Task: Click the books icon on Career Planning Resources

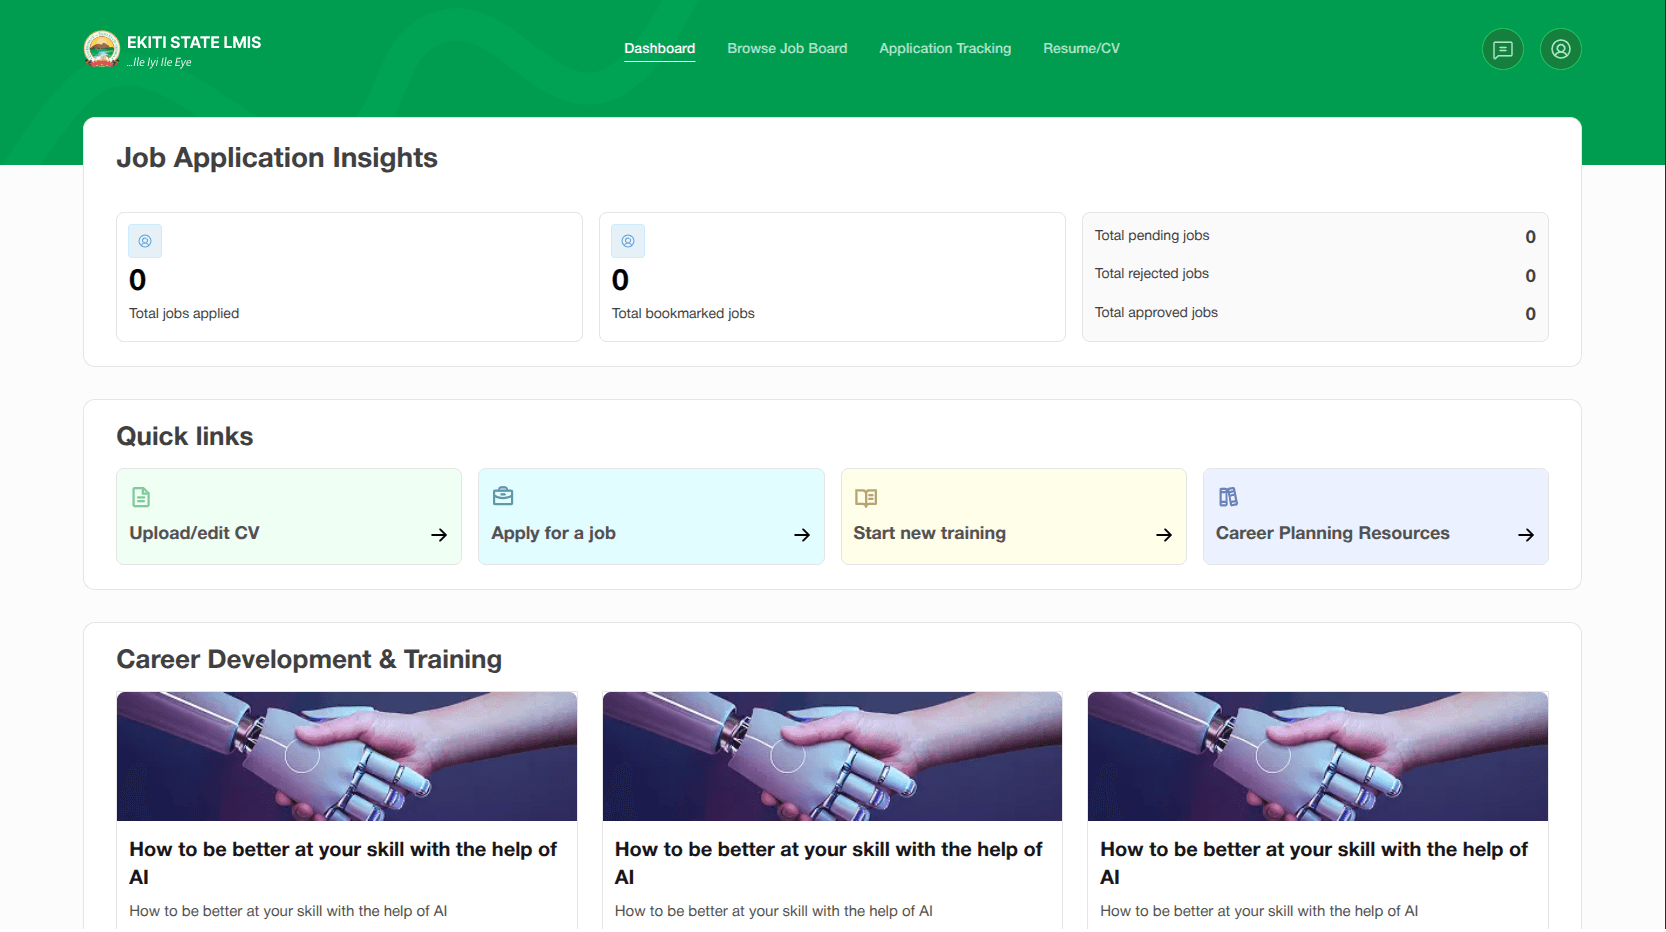Action: [1228, 497]
